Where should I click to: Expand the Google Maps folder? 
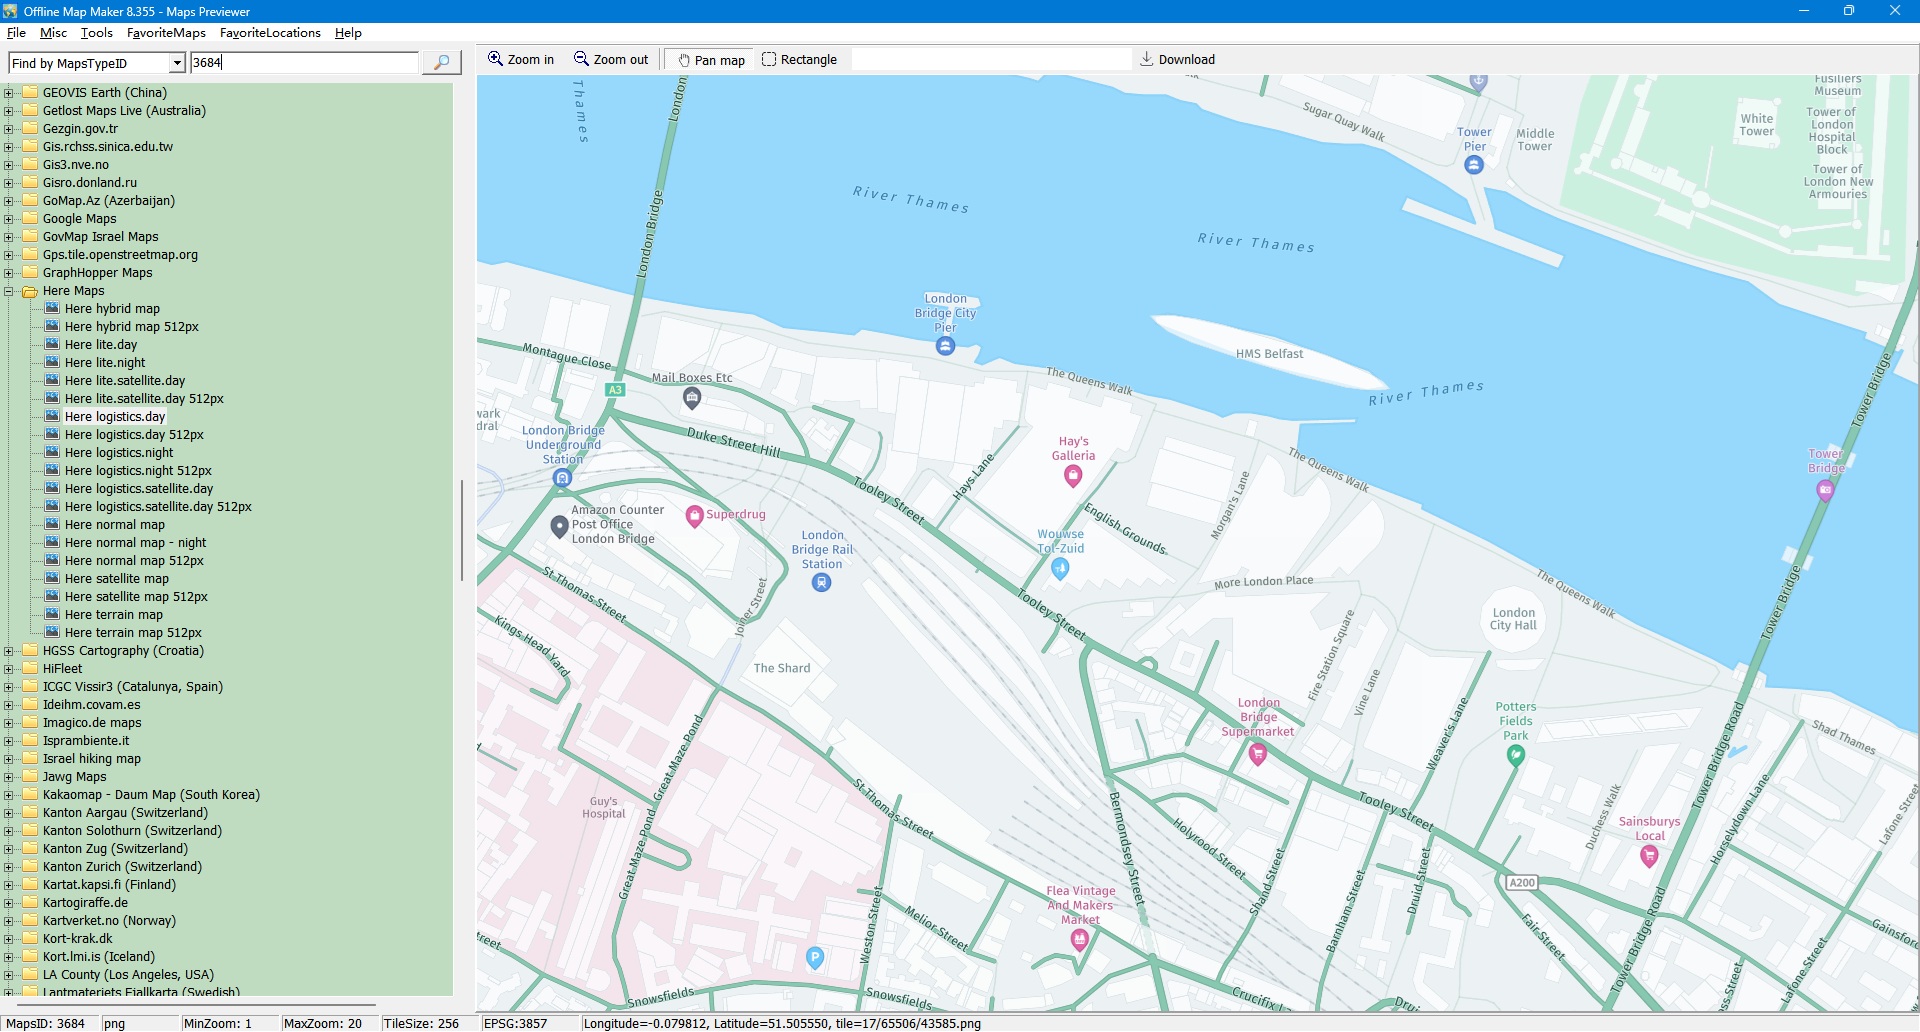9,220
